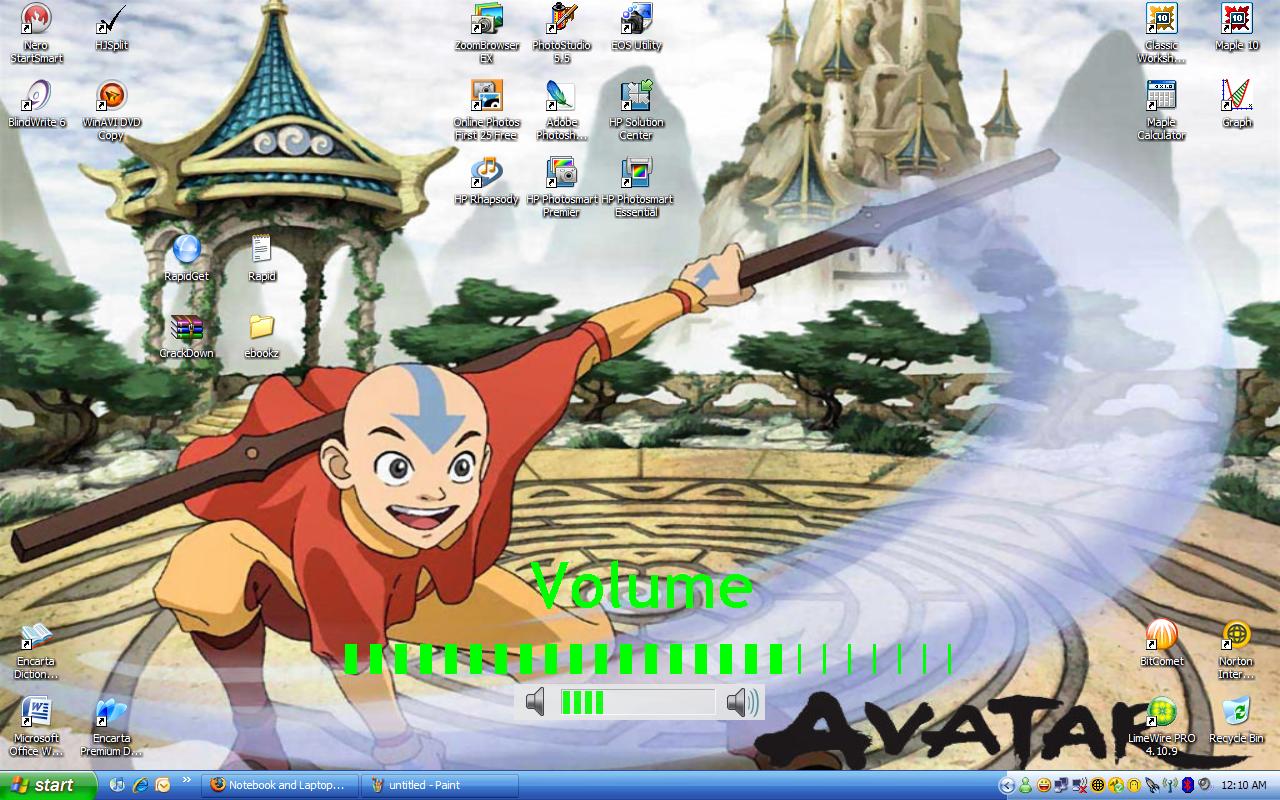Click the network connection tray icon
The width and height of the screenshot is (1280, 800).
point(1061,785)
